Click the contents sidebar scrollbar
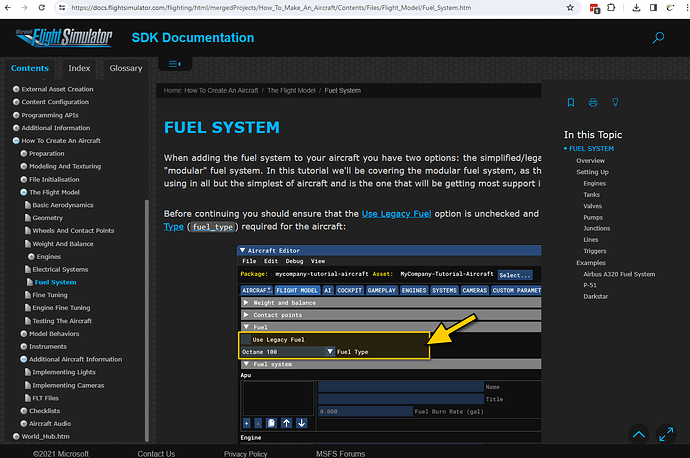Viewport: 690px width, 458px height. point(147,320)
